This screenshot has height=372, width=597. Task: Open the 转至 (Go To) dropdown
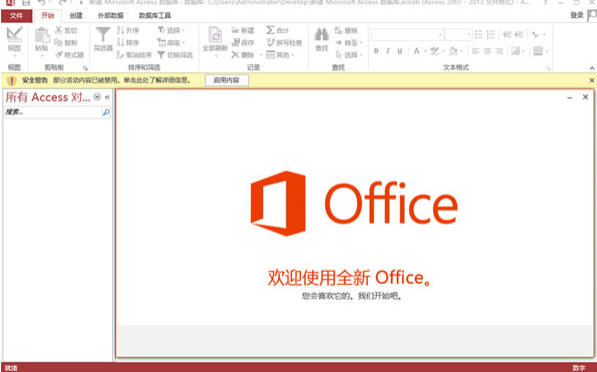click(348, 43)
